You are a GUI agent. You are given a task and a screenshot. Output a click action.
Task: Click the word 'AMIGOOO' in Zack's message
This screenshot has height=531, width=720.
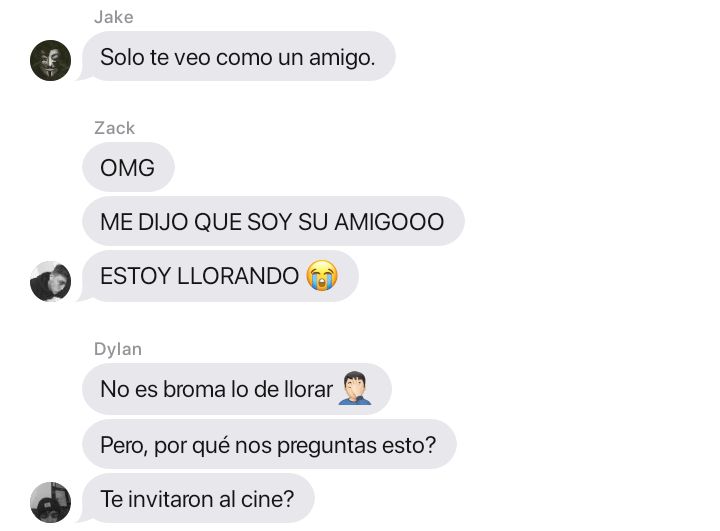(389, 222)
